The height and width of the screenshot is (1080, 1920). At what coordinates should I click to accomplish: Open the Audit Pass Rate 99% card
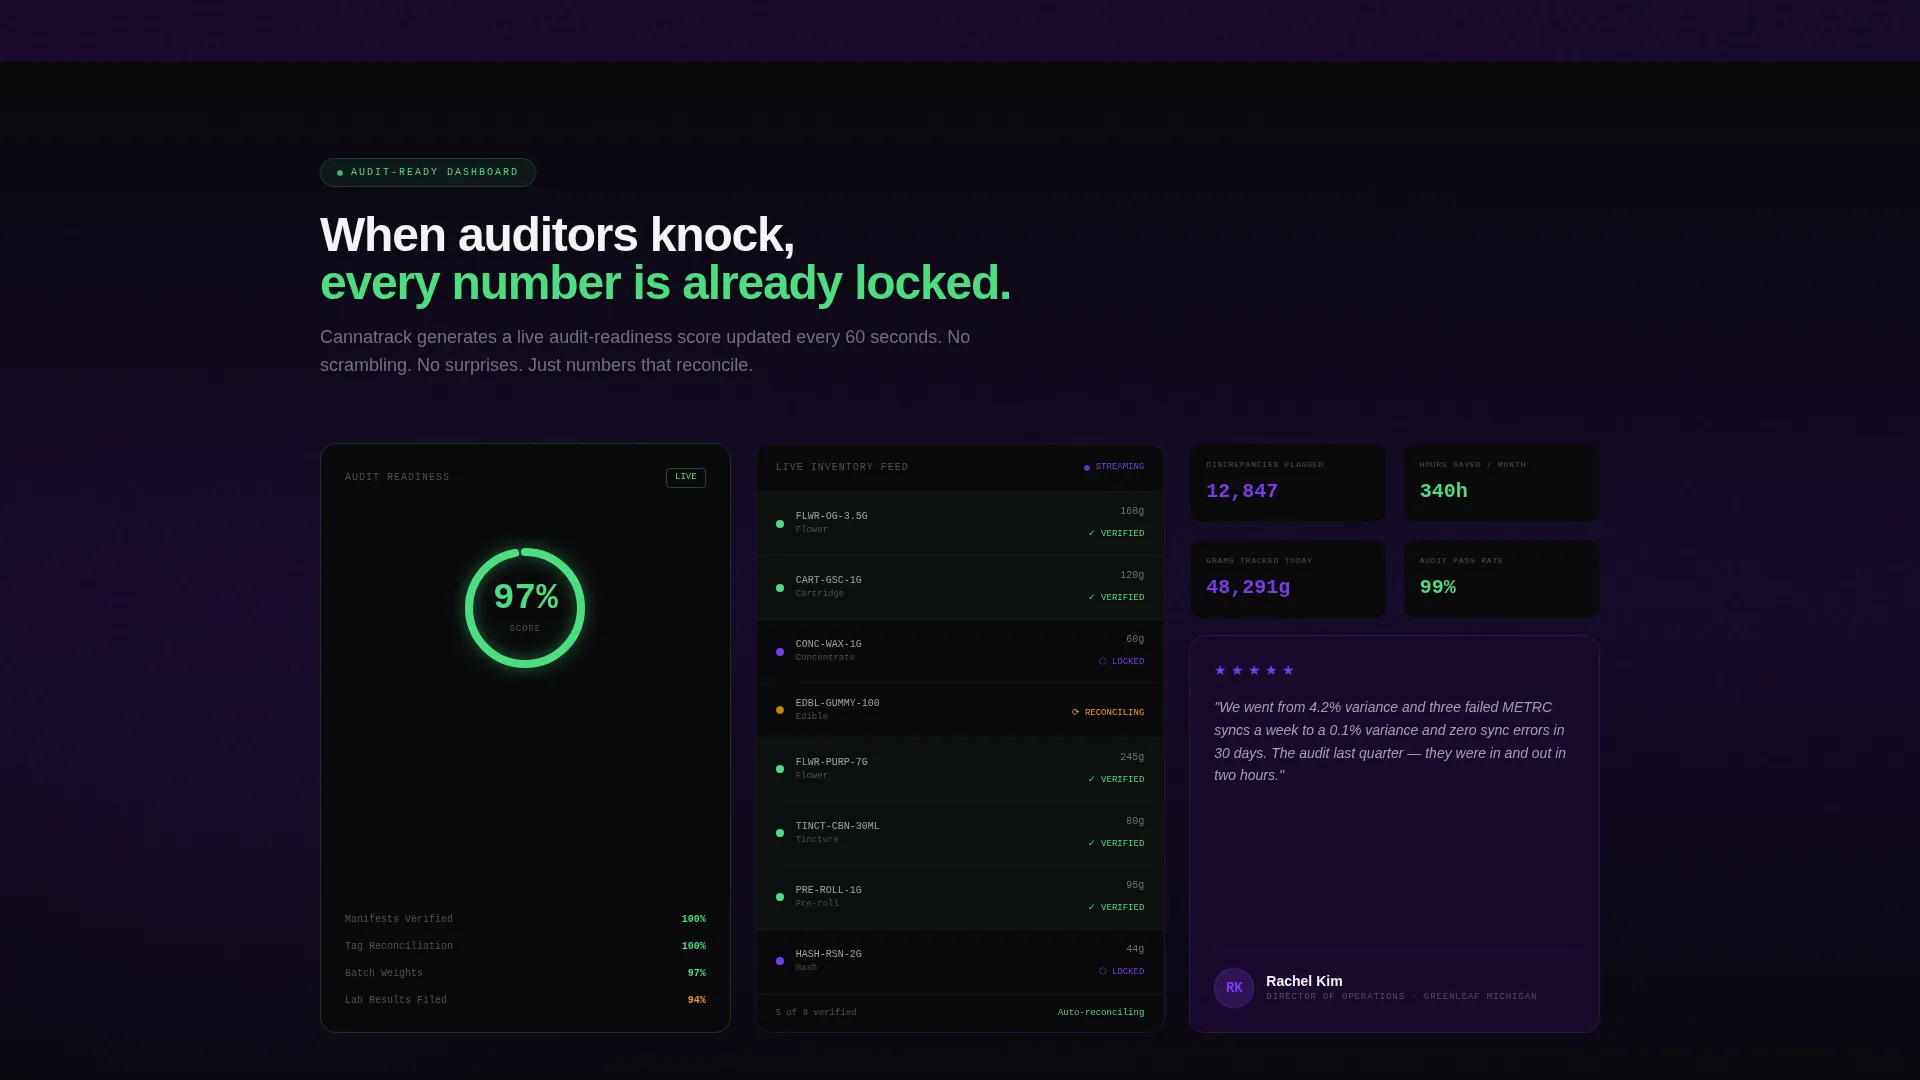(1501, 579)
